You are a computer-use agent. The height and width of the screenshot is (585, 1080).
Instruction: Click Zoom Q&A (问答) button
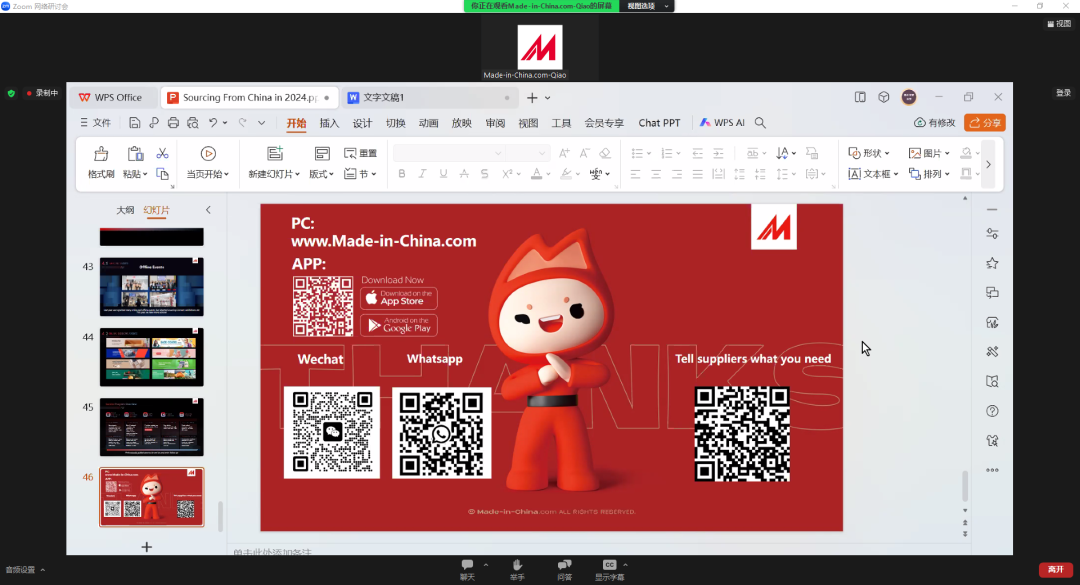[565, 570]
